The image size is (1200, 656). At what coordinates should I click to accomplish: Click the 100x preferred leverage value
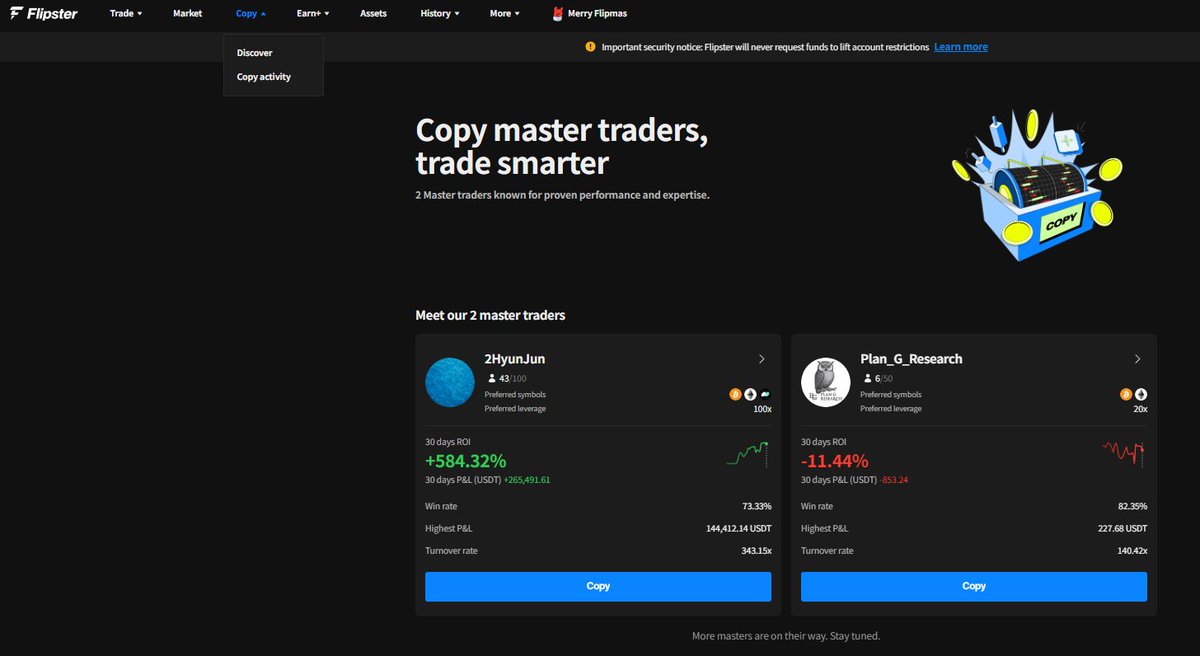(x=762, y=409)
